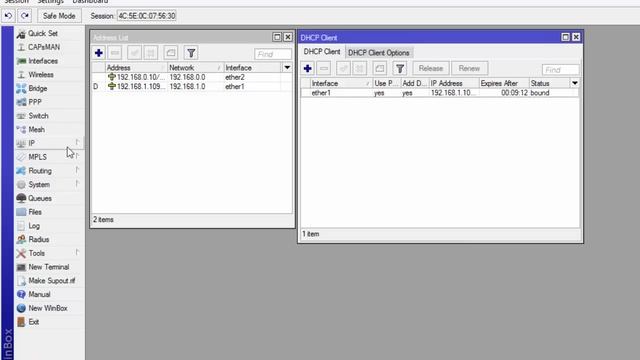Open New Terminal from the sidebar

49,267
